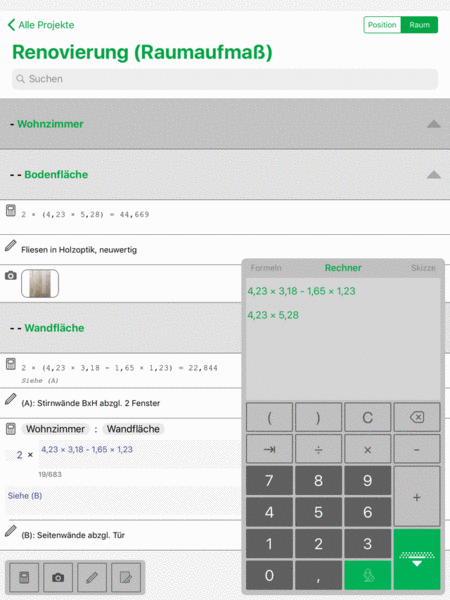Select the 4,23 × 5,28 history entry
This screenshot has height=600, width=450.
[273, 315]
